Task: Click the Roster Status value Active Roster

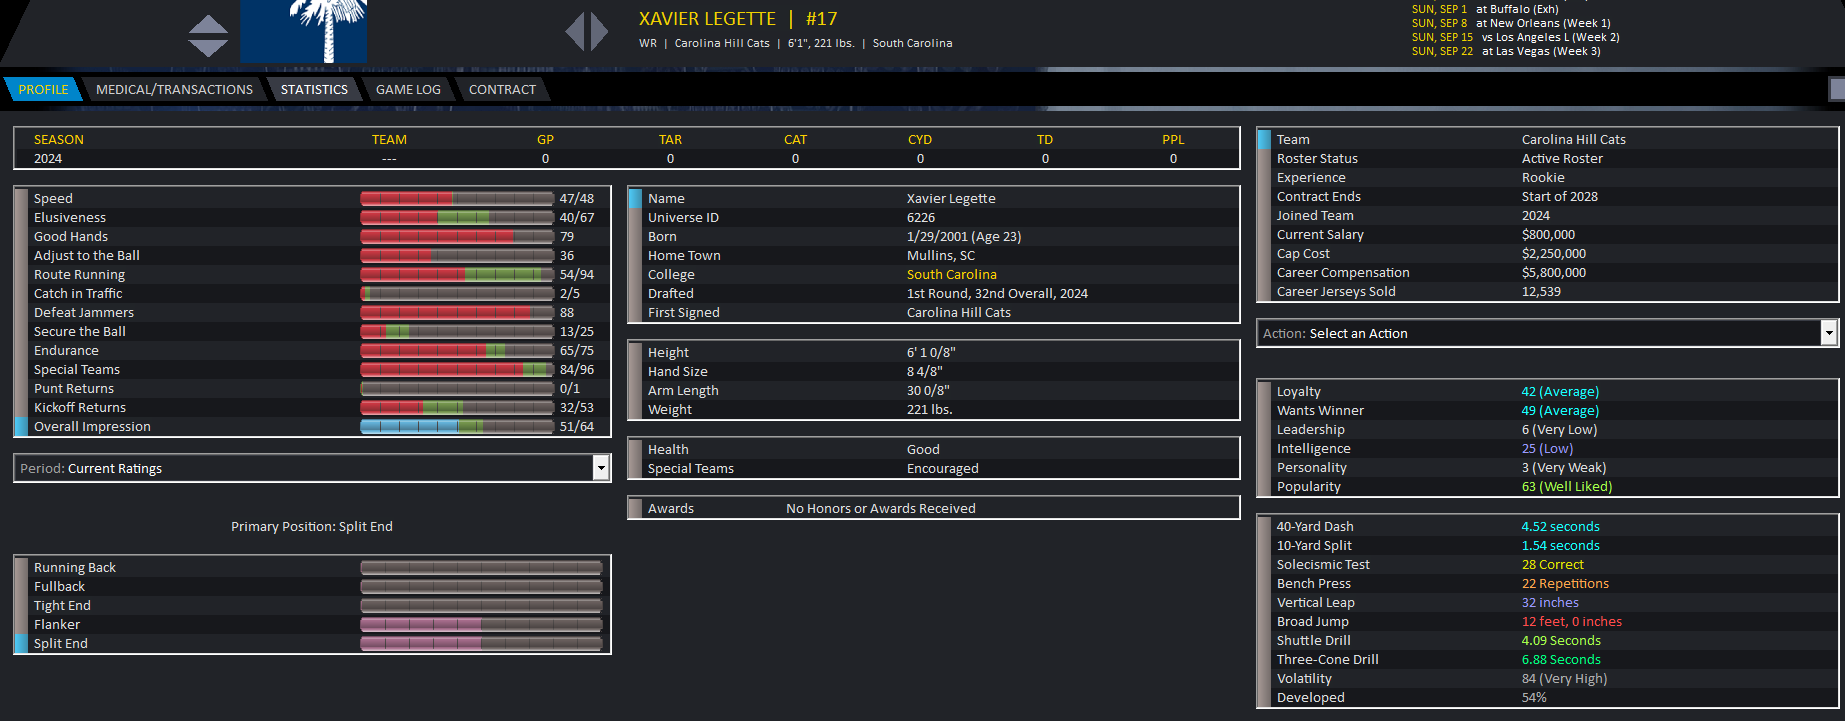Action: (1562, 158)
